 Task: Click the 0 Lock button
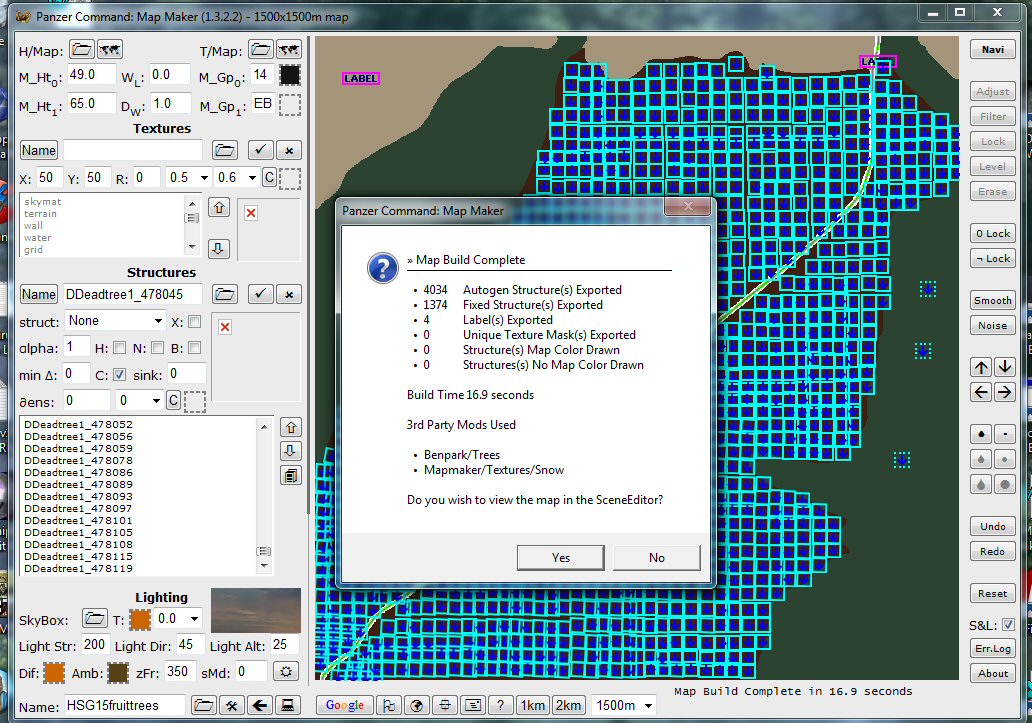point(993,233)
